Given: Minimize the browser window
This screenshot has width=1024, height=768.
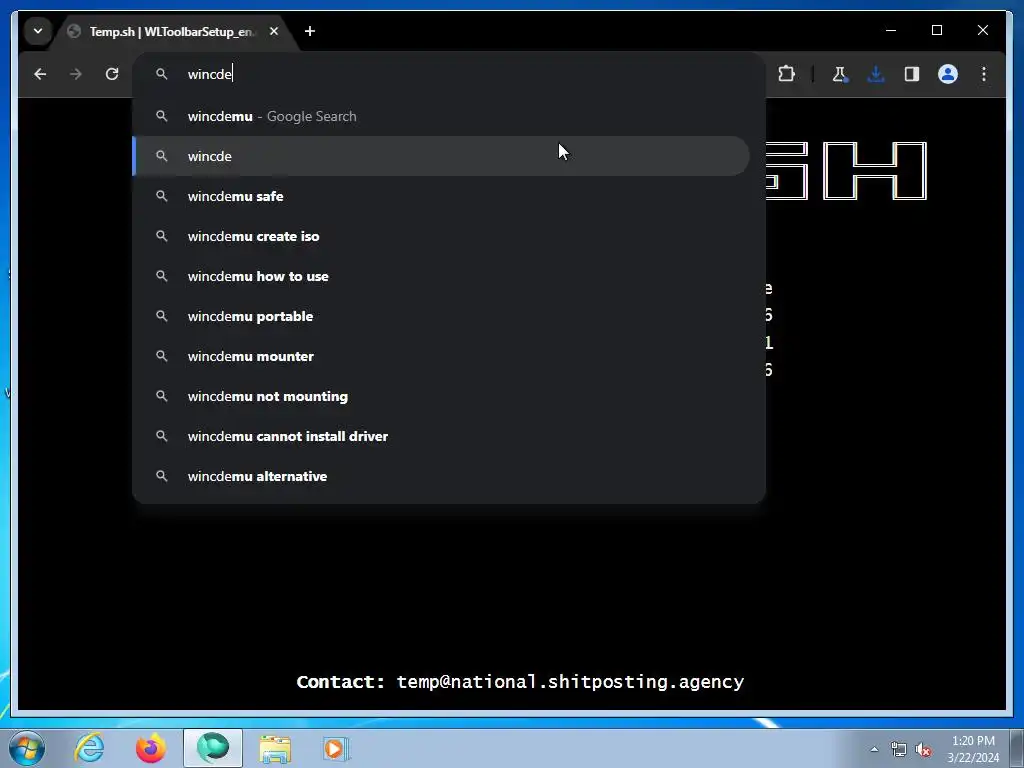Looking at the screenshot, I should tap(891, 30).
